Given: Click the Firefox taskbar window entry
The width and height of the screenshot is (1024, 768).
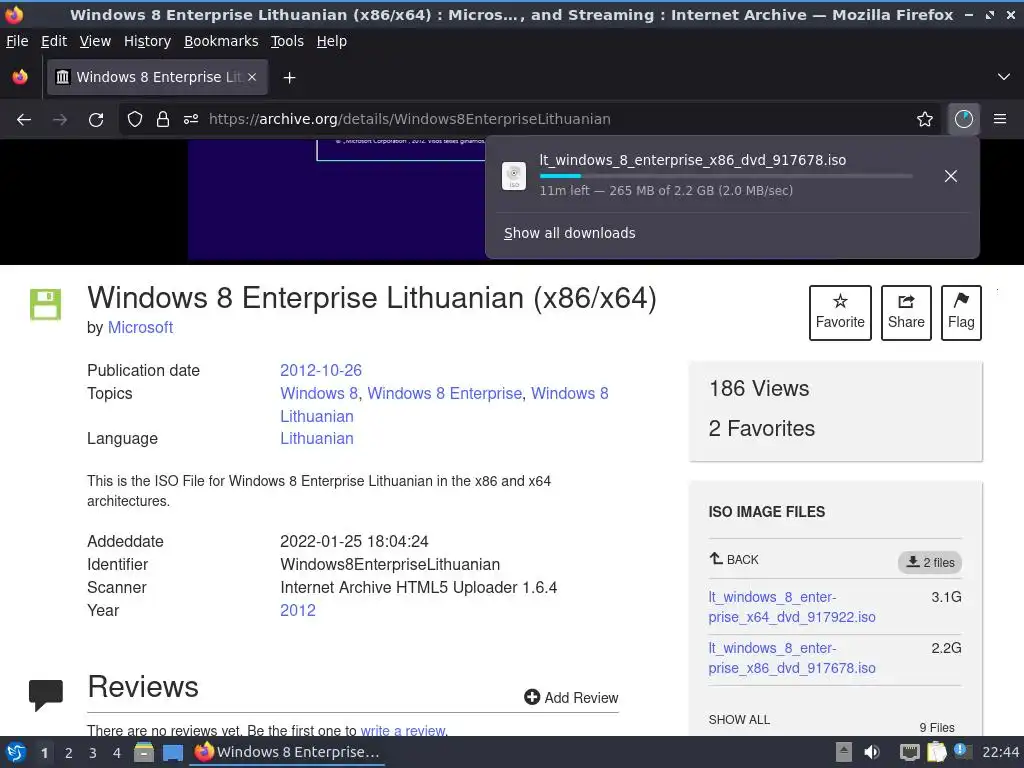Looking at the screenshot, I should click(287, 752).
